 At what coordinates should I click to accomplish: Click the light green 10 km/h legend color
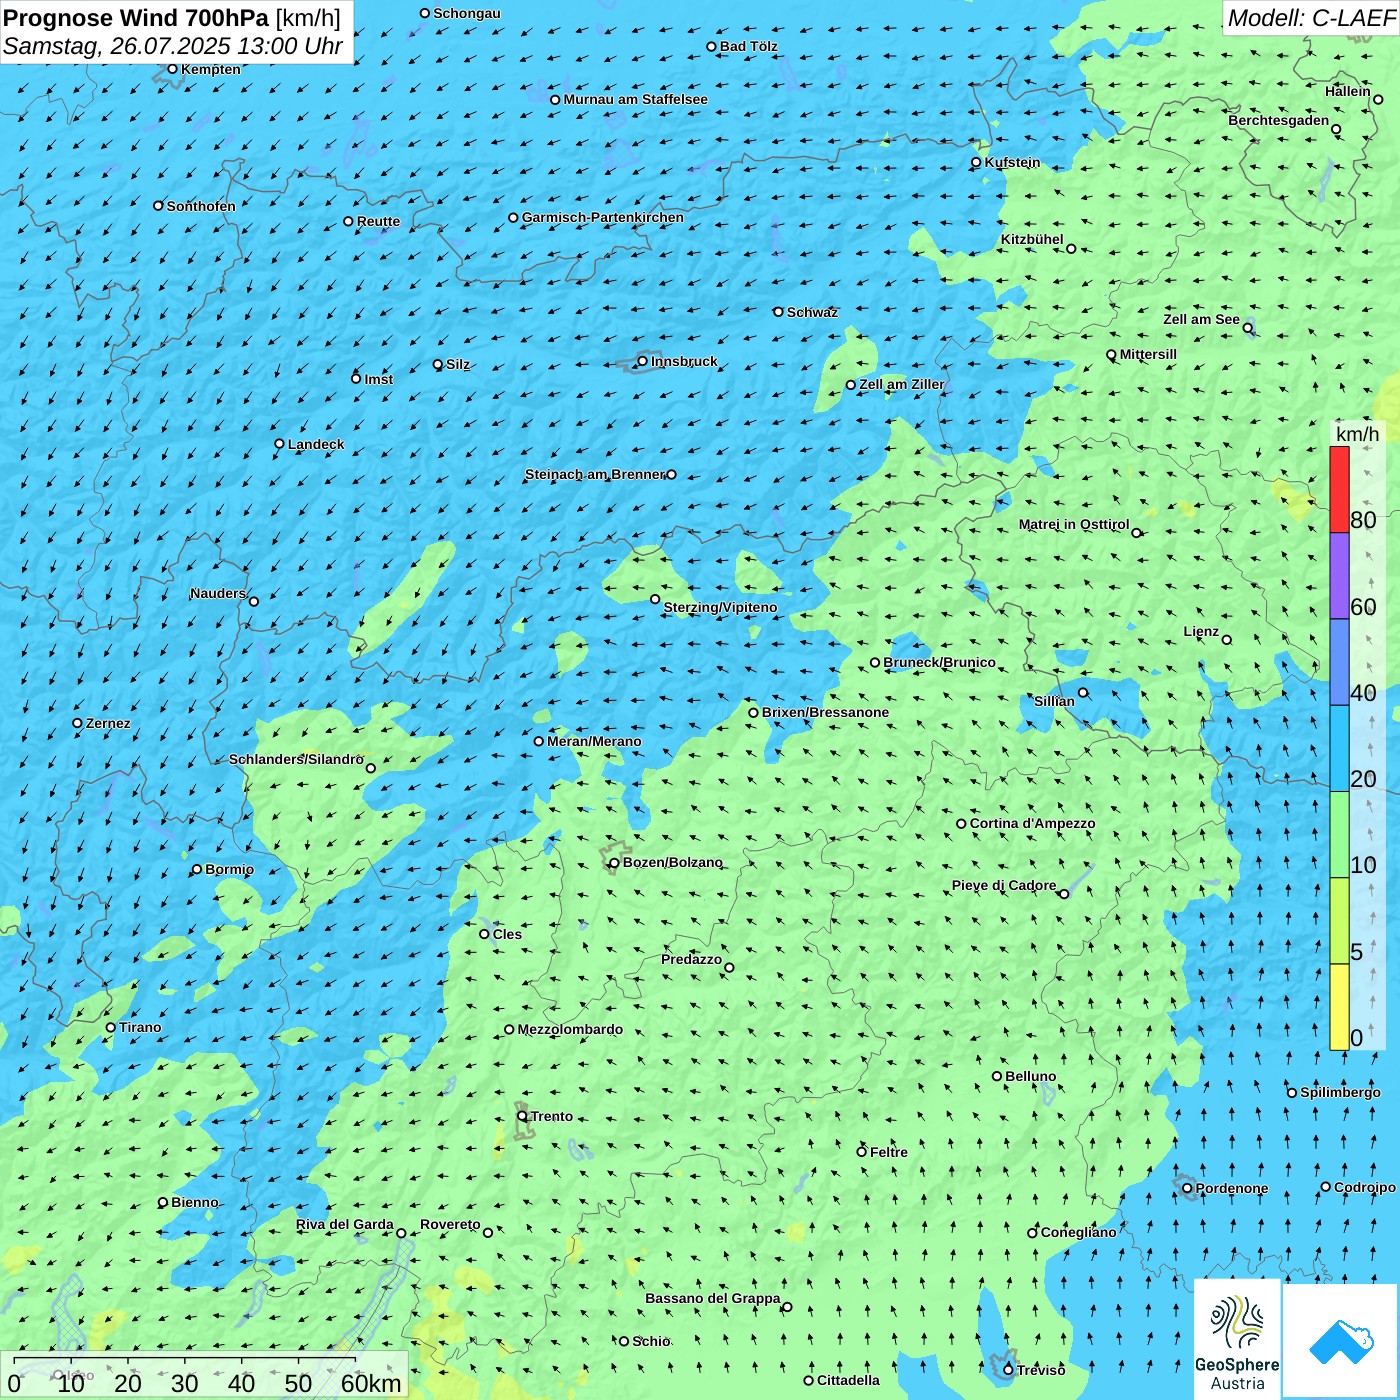coord(1339,835)
